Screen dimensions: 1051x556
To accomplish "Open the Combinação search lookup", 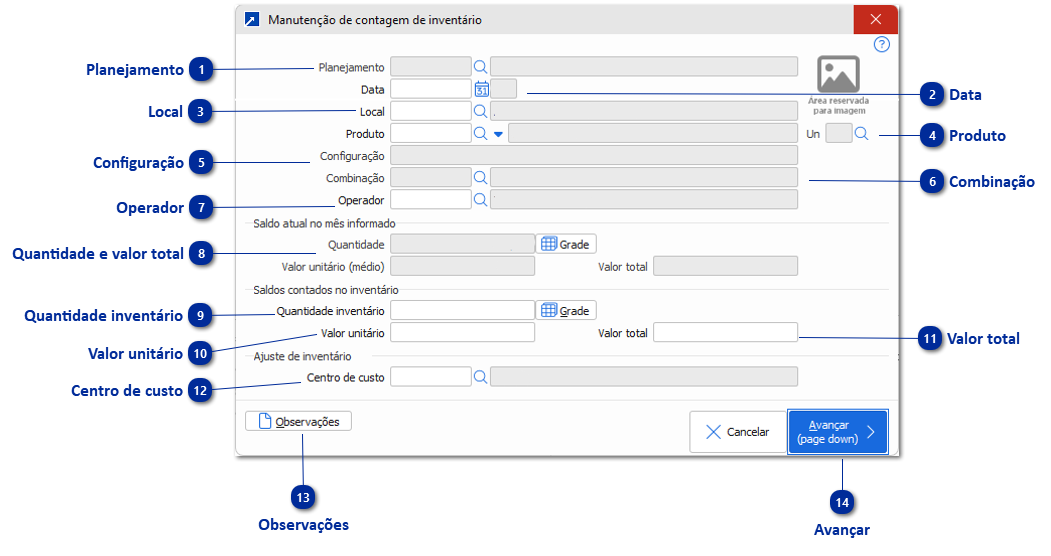I will pyautogui.click(x=480, y=177).
